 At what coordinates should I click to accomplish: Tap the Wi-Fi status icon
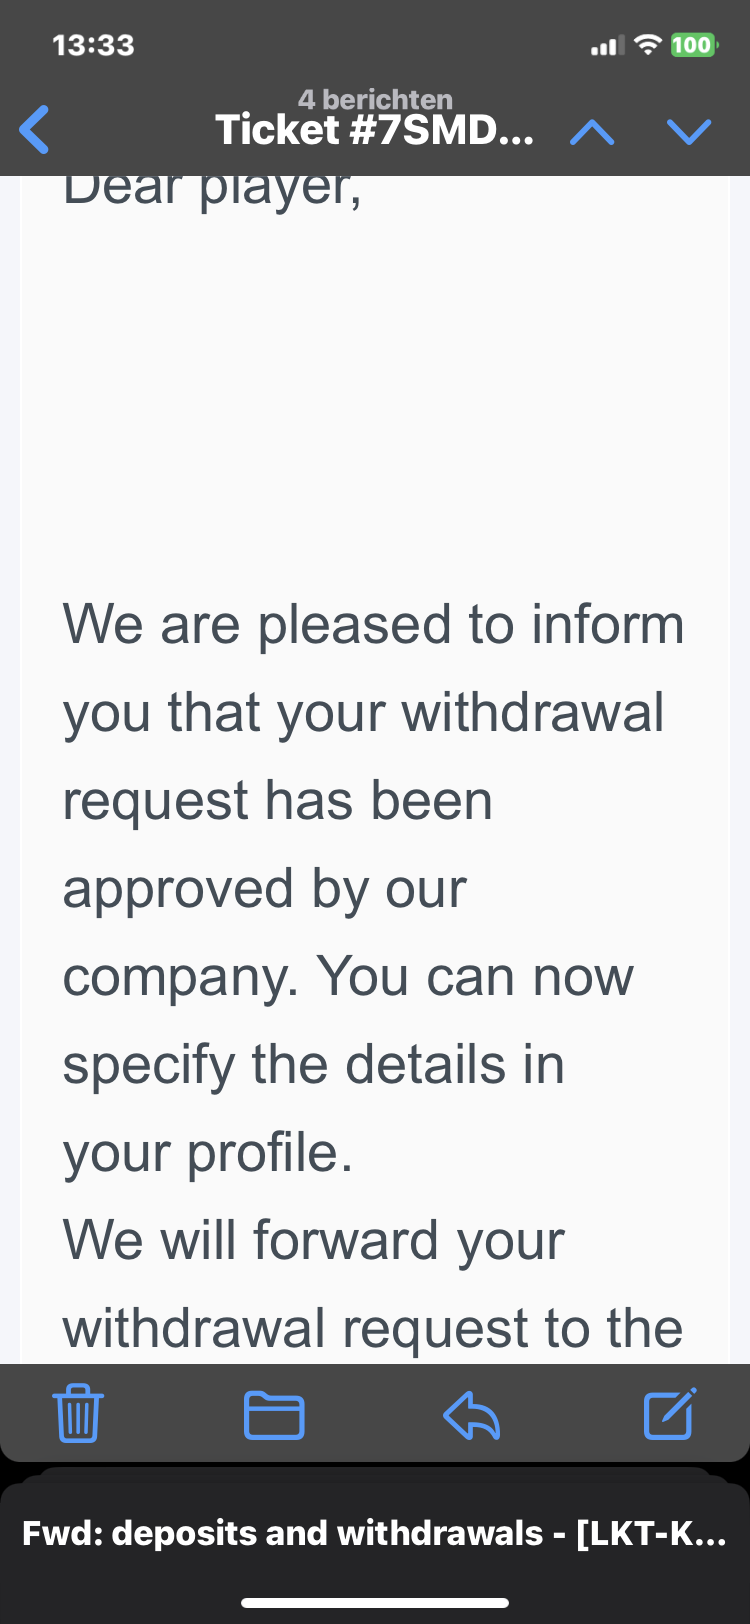click(649, 45)
